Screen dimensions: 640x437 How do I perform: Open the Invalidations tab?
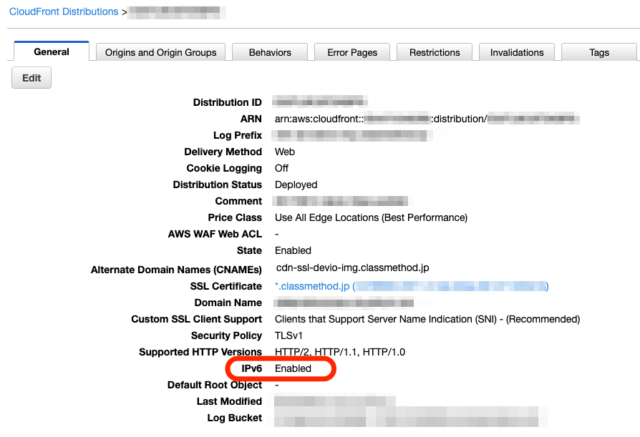[515, 53]
